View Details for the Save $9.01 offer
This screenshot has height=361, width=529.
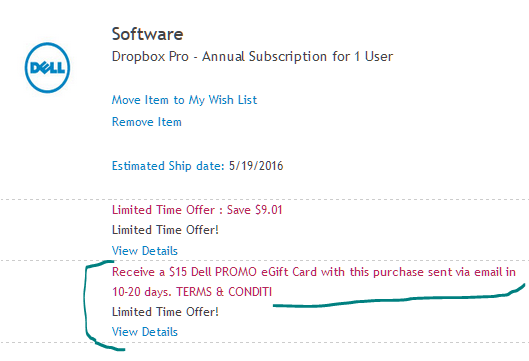click(x=145, y=251)
